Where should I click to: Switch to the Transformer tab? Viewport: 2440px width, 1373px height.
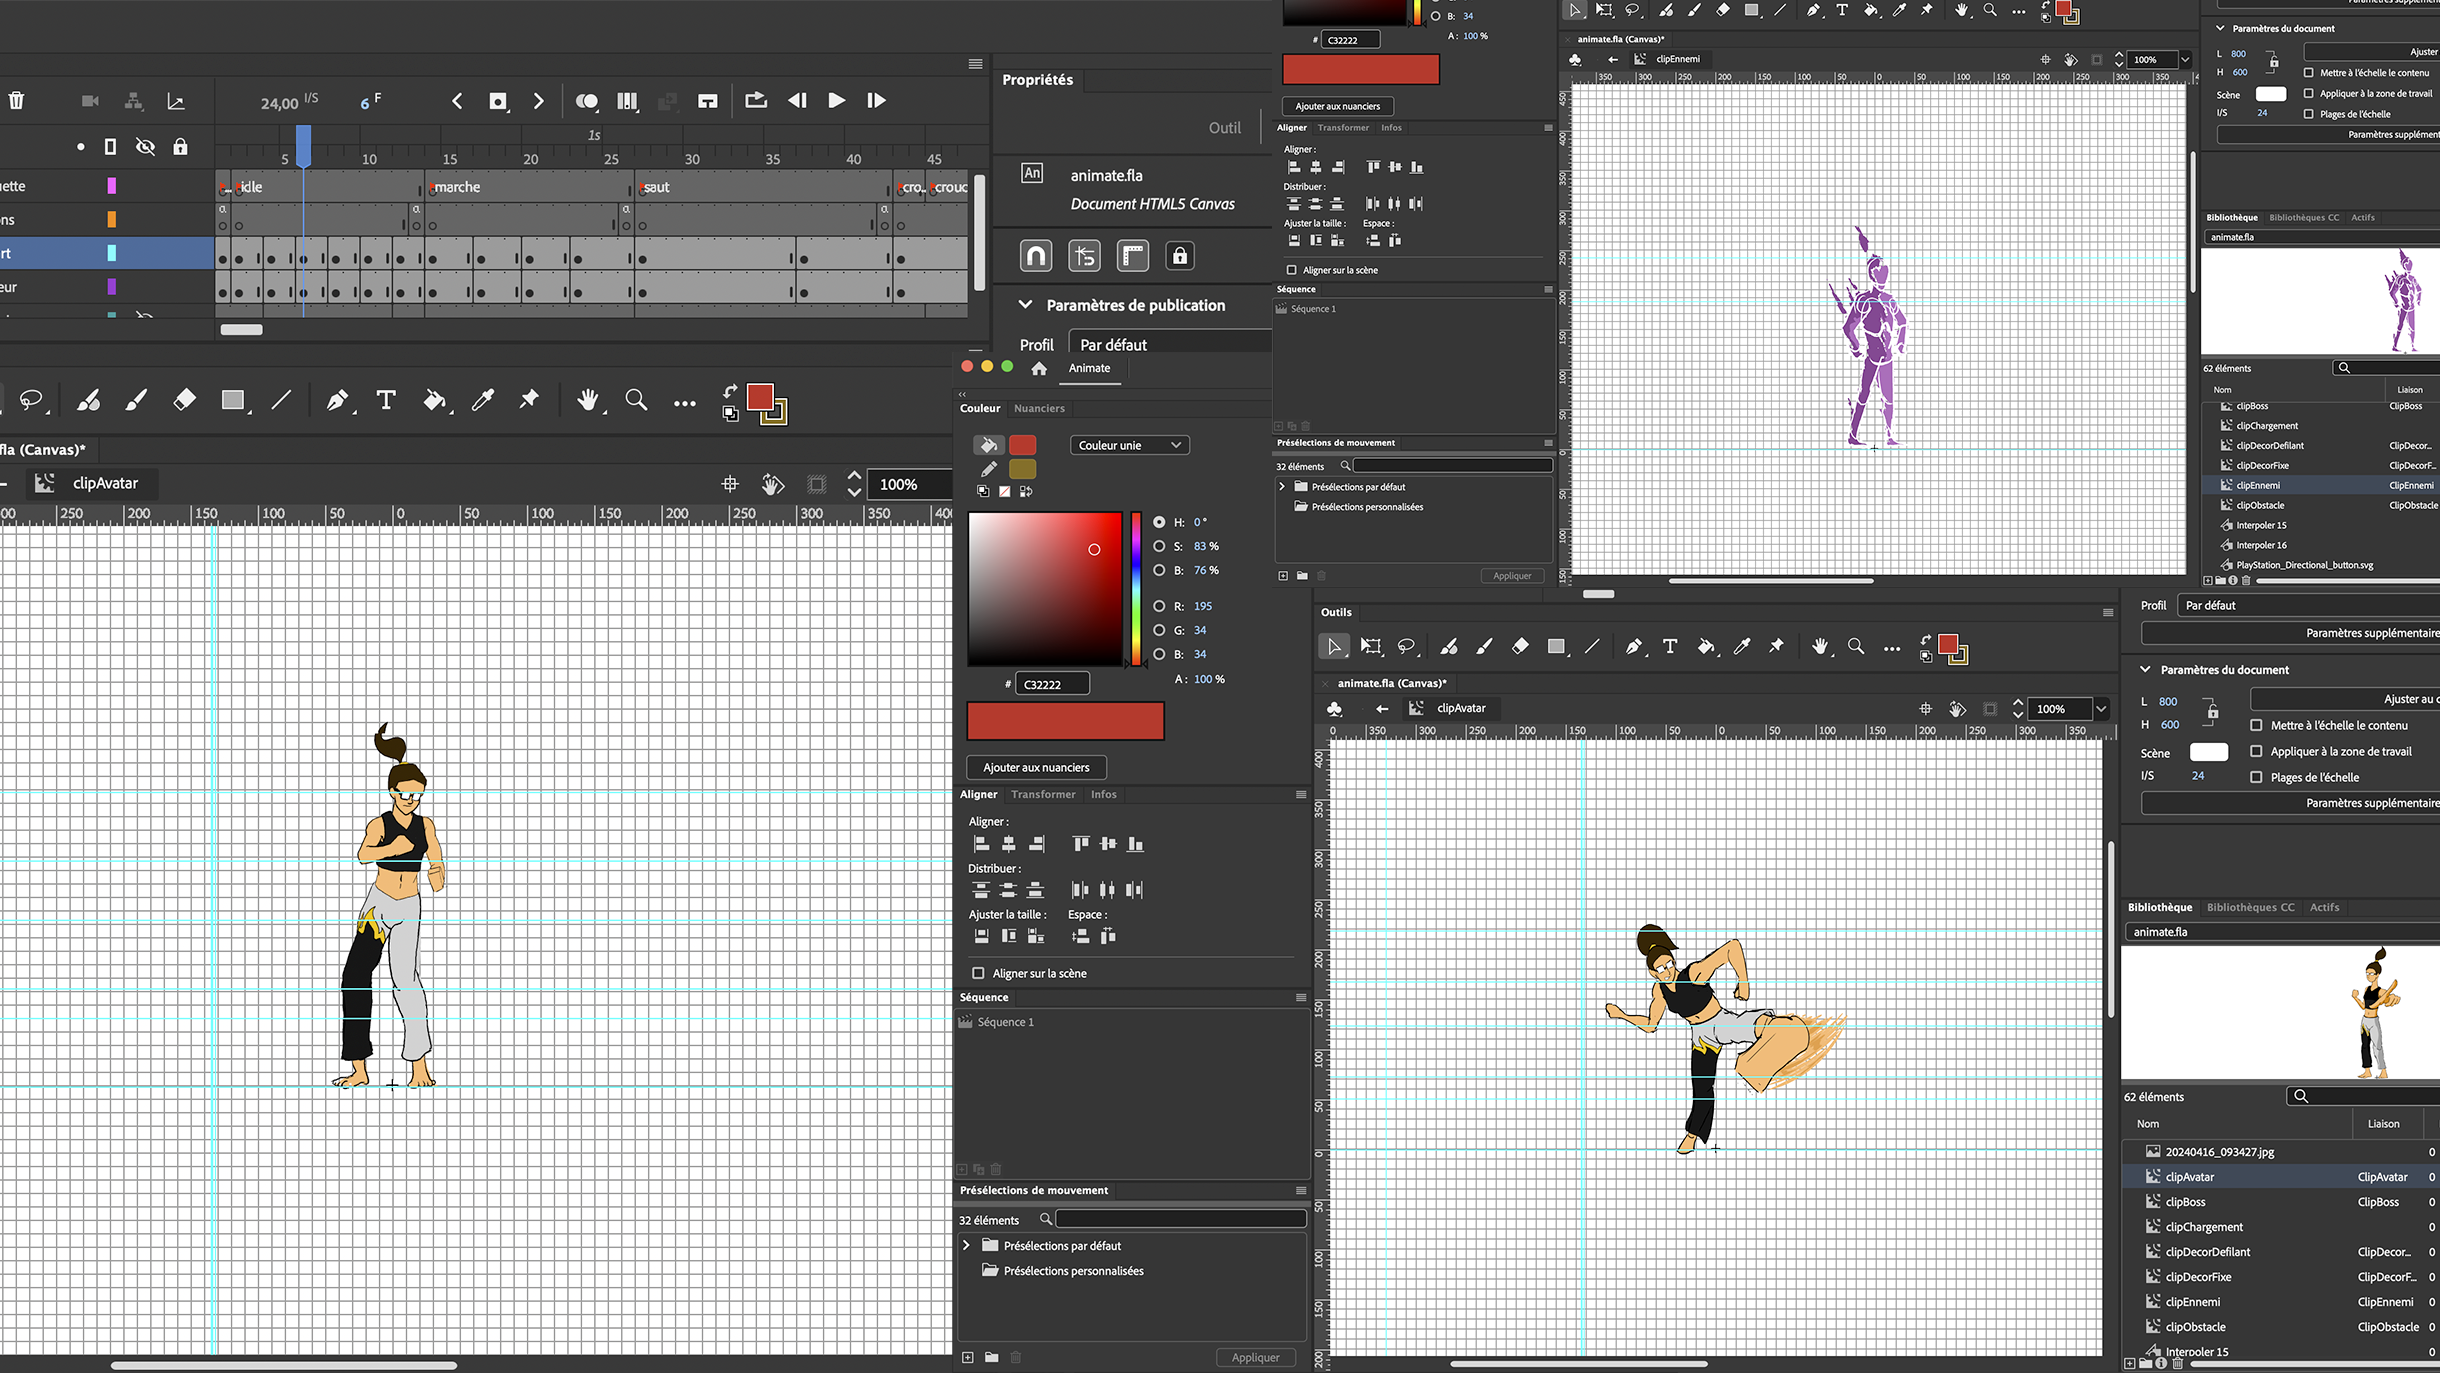[x=1043, y=794]
